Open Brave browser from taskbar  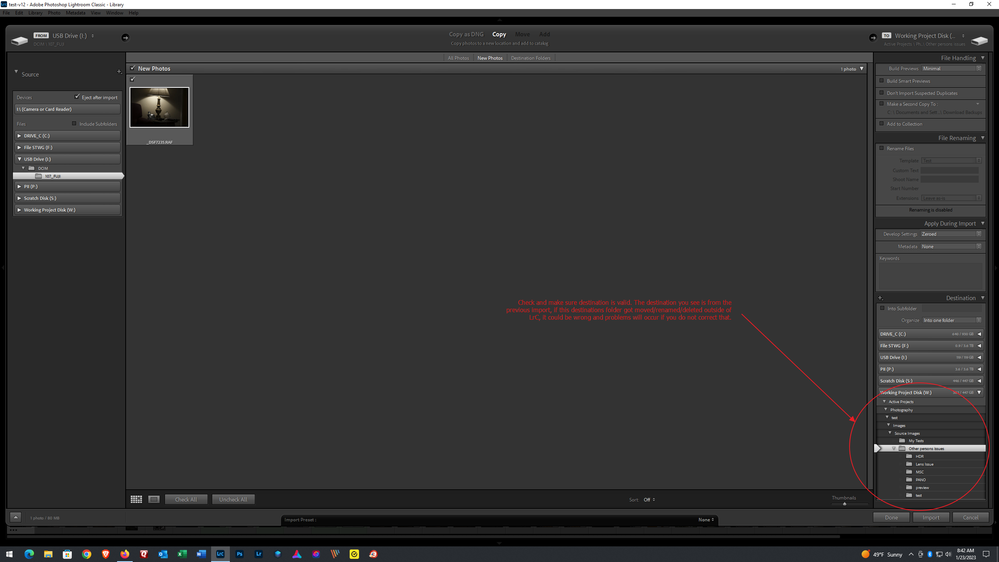tap(105, 554)
